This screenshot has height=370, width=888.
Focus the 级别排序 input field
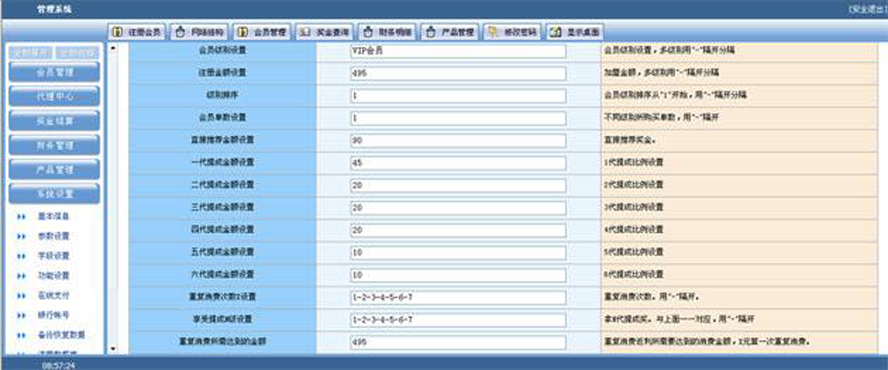pos(458,96)
